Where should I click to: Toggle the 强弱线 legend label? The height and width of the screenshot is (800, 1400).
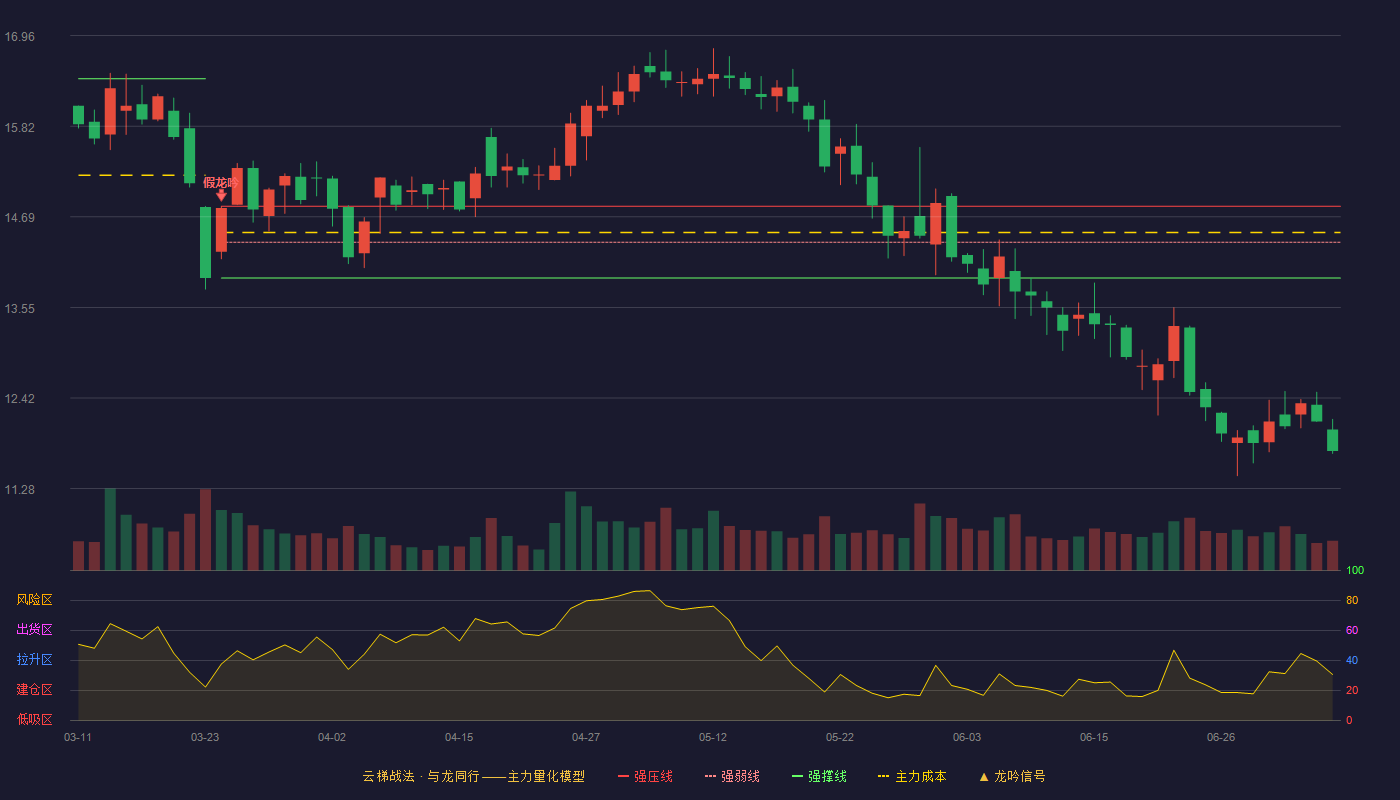click(x=740, y=776)
